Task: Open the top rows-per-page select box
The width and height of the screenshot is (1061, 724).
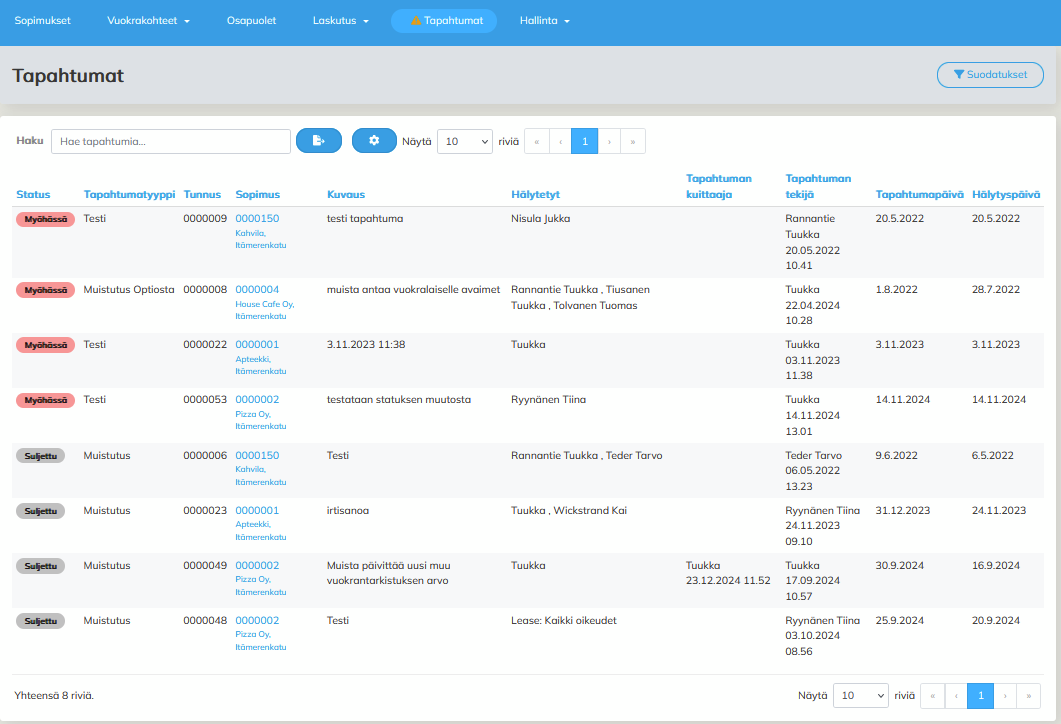Action: (x=464, y=141)
